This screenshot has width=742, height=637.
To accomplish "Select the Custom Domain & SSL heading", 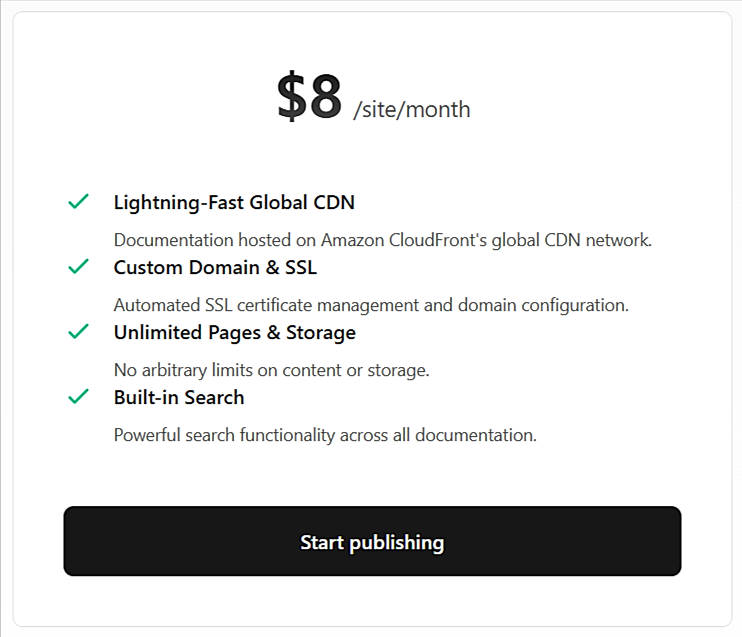I will (x=215, y=268).
